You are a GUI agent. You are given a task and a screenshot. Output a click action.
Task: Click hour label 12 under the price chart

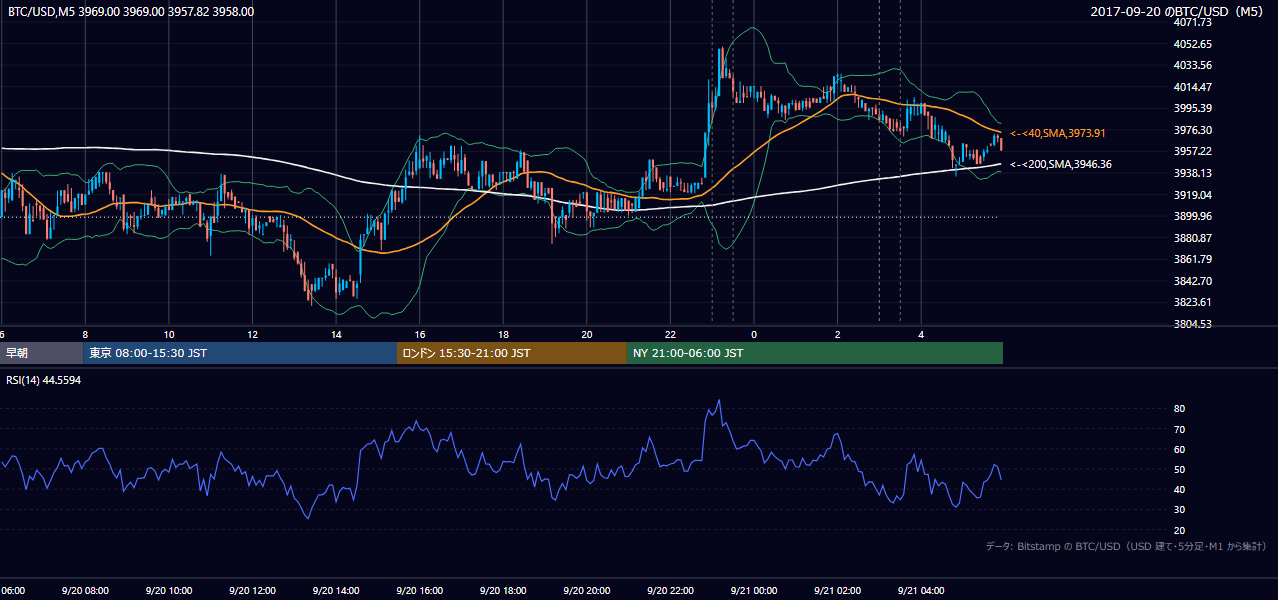[252, 334]
